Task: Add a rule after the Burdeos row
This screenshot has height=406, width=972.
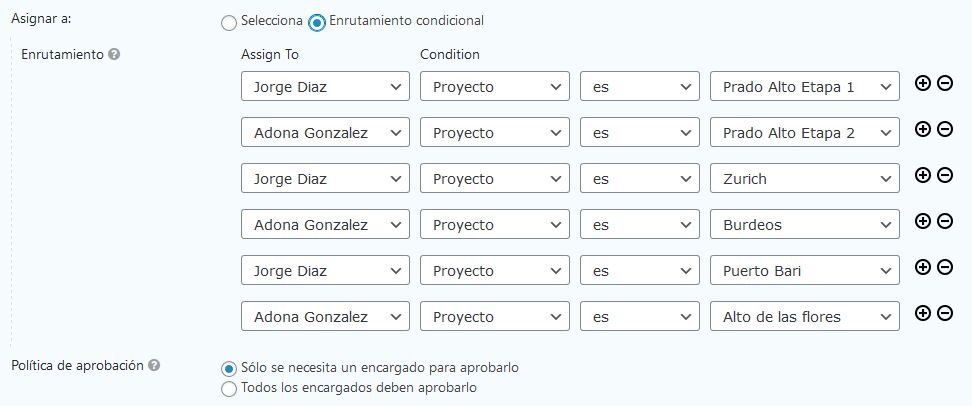Action: coord(923,221)
